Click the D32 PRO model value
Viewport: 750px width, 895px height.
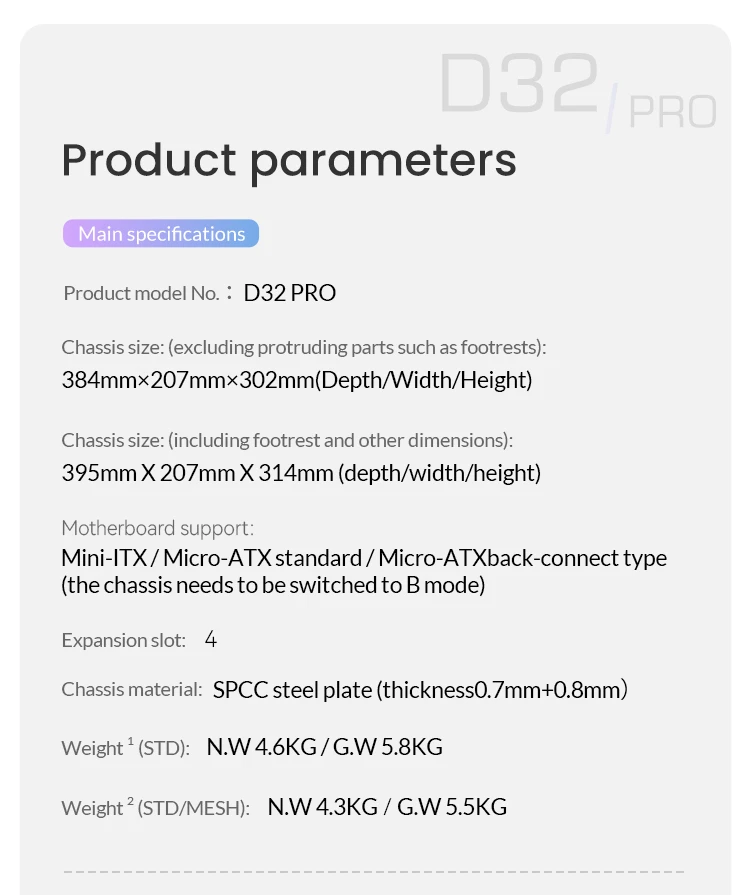pos(290,293)
